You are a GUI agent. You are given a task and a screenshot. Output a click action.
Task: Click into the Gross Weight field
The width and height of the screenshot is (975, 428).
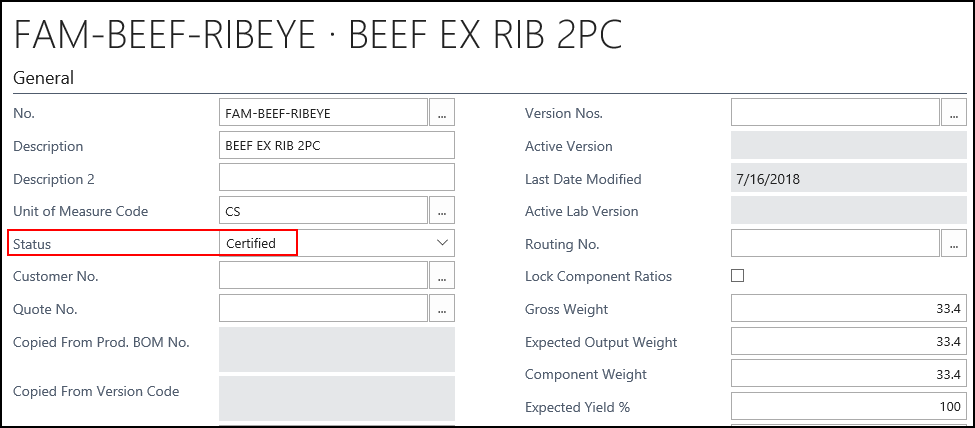click(x=849, y=309)
